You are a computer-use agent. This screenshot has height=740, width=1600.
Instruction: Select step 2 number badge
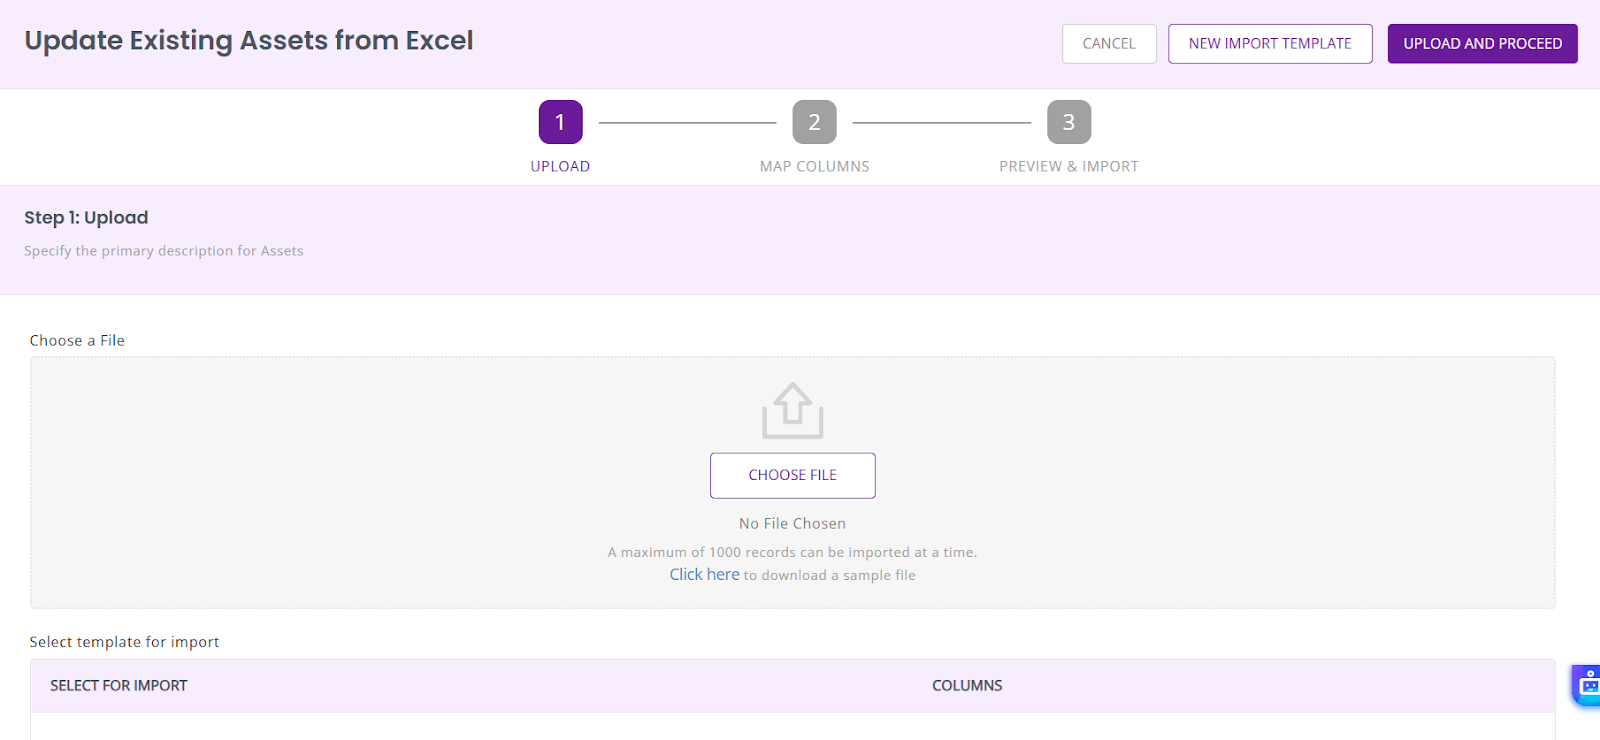(x=814, y=122)
